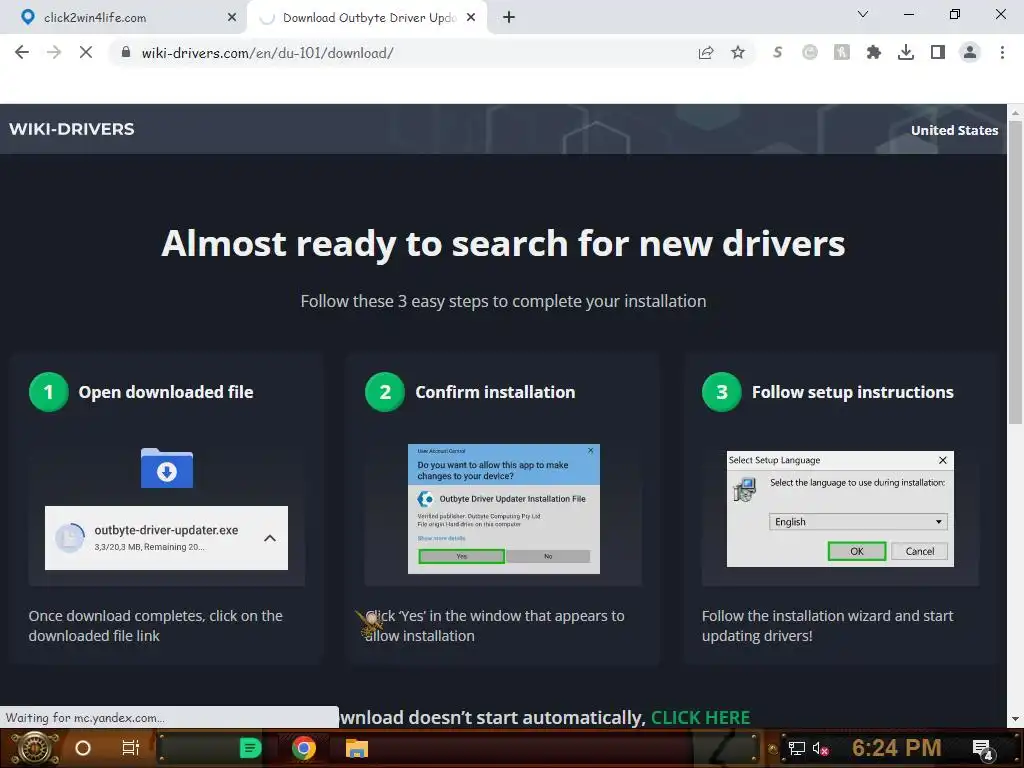Click the WIKI-DRIVERS logo

point(72,129)
